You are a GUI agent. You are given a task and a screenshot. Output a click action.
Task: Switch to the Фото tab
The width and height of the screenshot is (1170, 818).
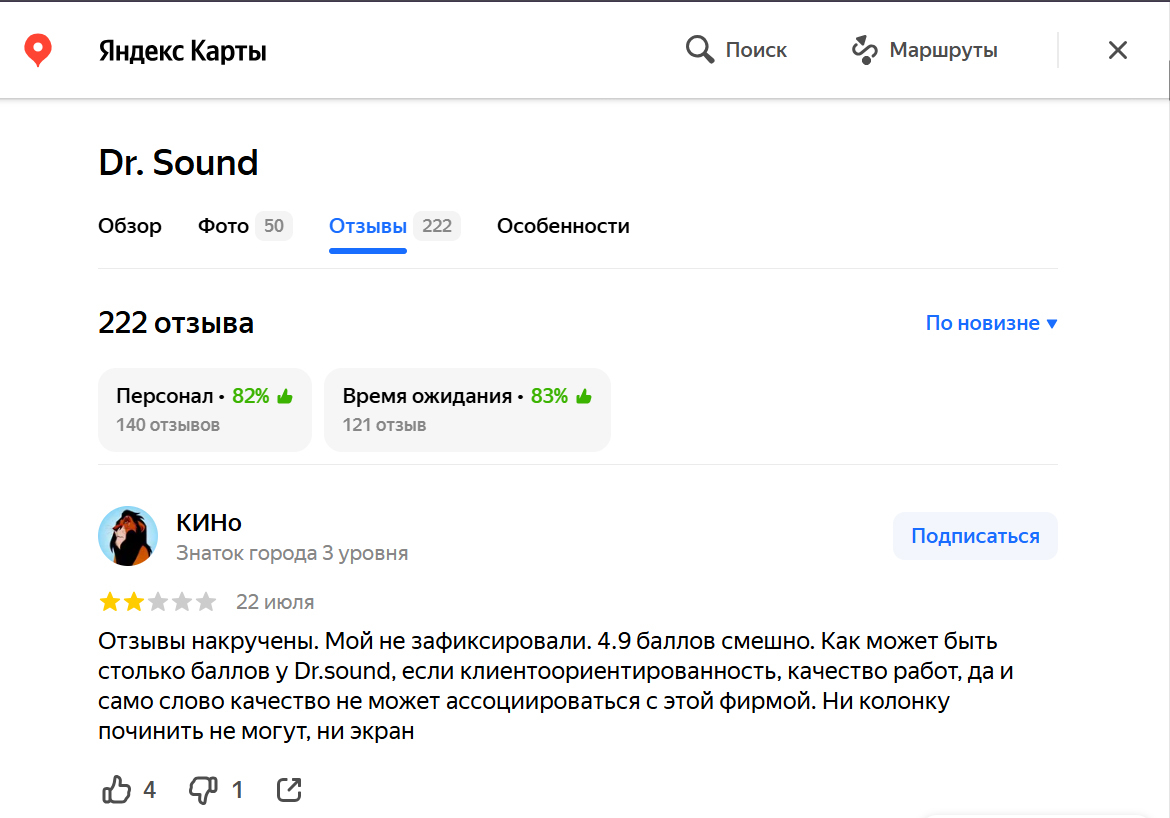[224, 226]
